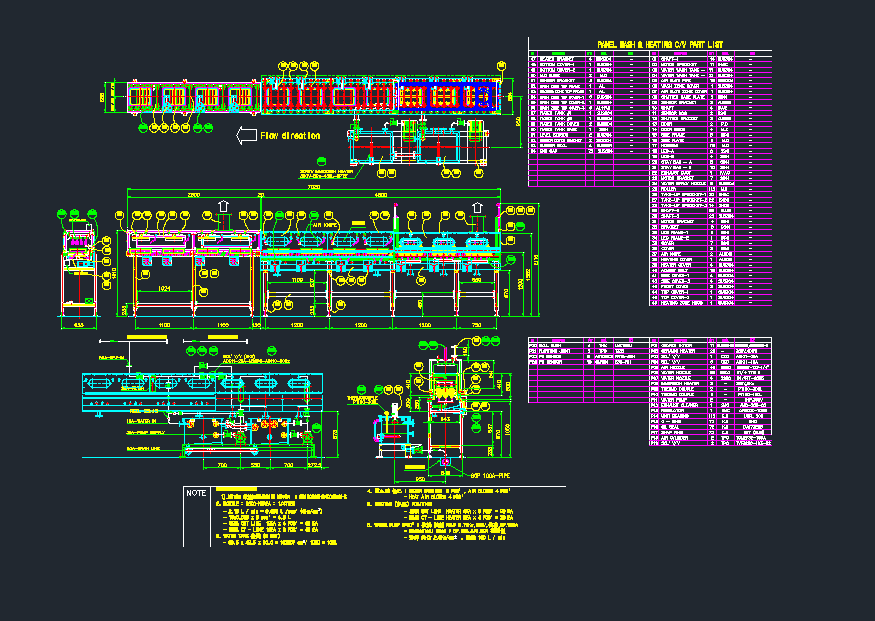The height and width of the screenshot is (621, 875).
Task: Select the 433 width dimension under end view
Action: (78, 326)
